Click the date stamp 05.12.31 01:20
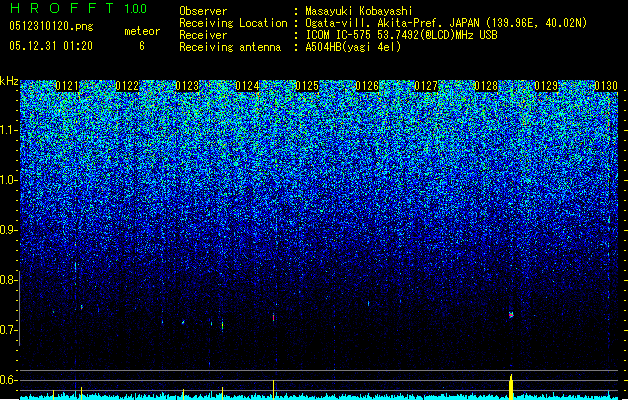629x400 pixels. [51, 46]
